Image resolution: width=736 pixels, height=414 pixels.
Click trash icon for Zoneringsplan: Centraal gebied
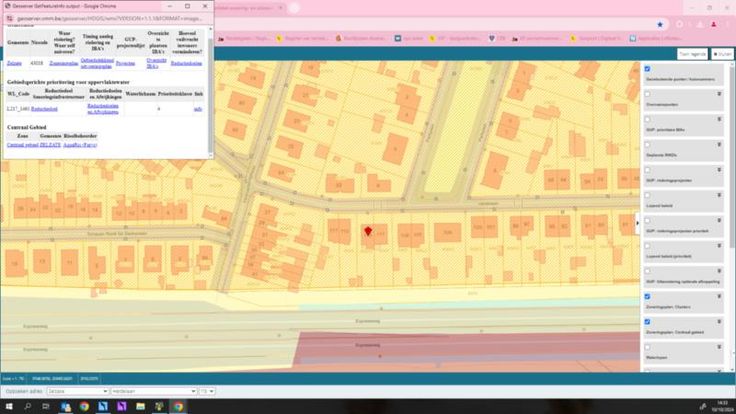point(719,322)
